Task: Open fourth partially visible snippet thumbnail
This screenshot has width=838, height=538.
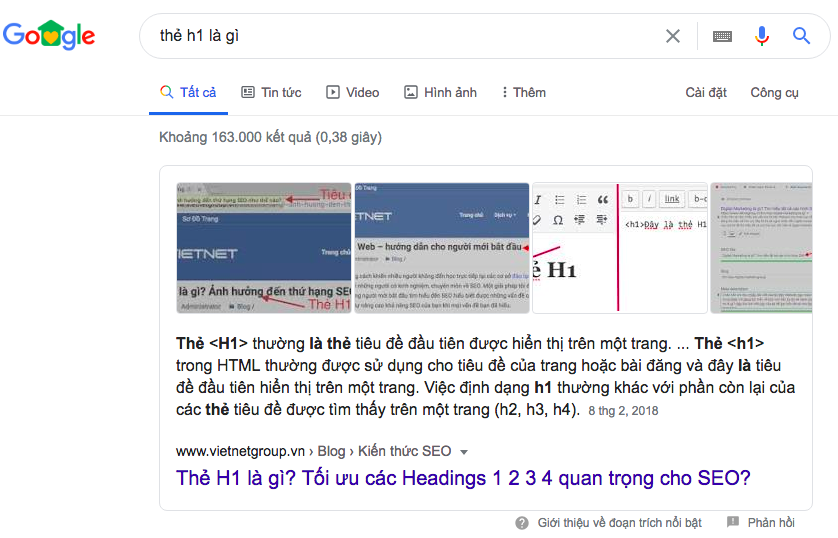Action: click(761, 248)
